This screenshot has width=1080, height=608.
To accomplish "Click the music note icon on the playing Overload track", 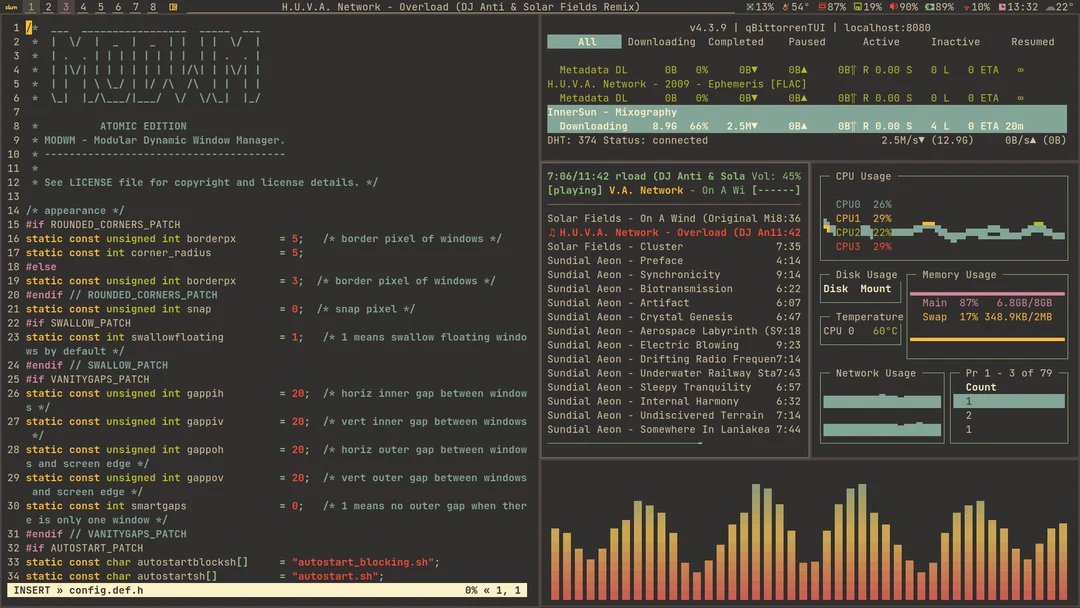I will point(551,231).
